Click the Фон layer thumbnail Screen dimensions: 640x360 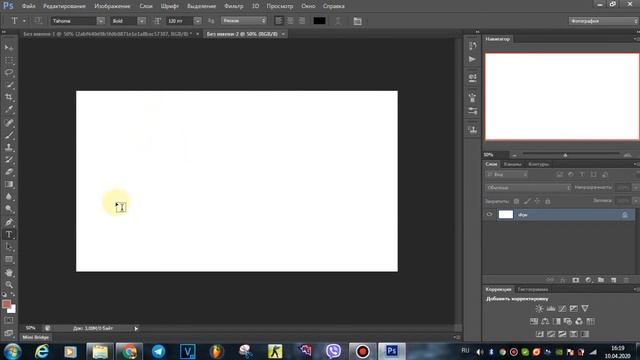click(x=506, y=214)
